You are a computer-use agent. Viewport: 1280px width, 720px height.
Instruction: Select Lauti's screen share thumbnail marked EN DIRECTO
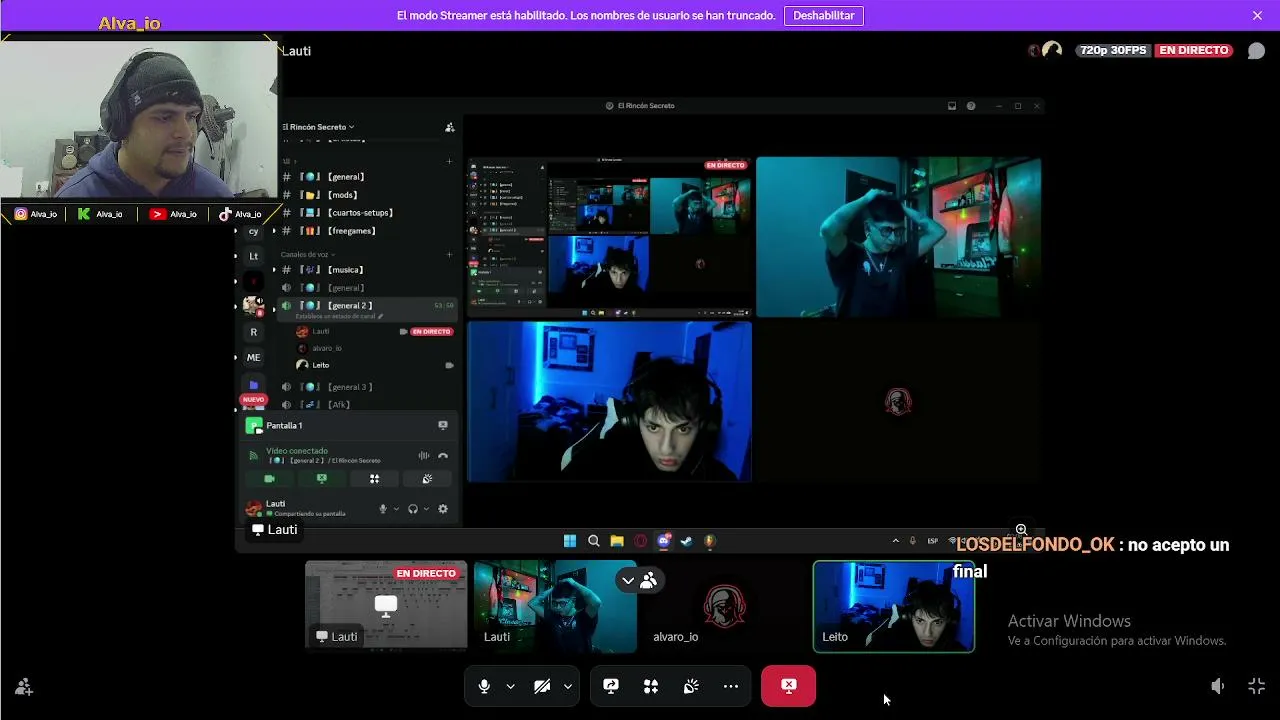pos(386,606)
